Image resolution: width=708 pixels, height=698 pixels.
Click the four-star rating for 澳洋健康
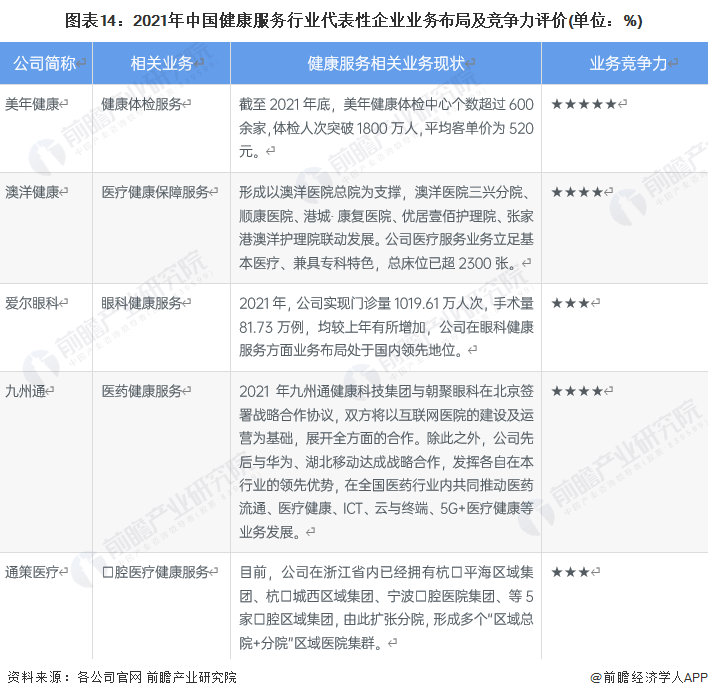tap(578, 192)
